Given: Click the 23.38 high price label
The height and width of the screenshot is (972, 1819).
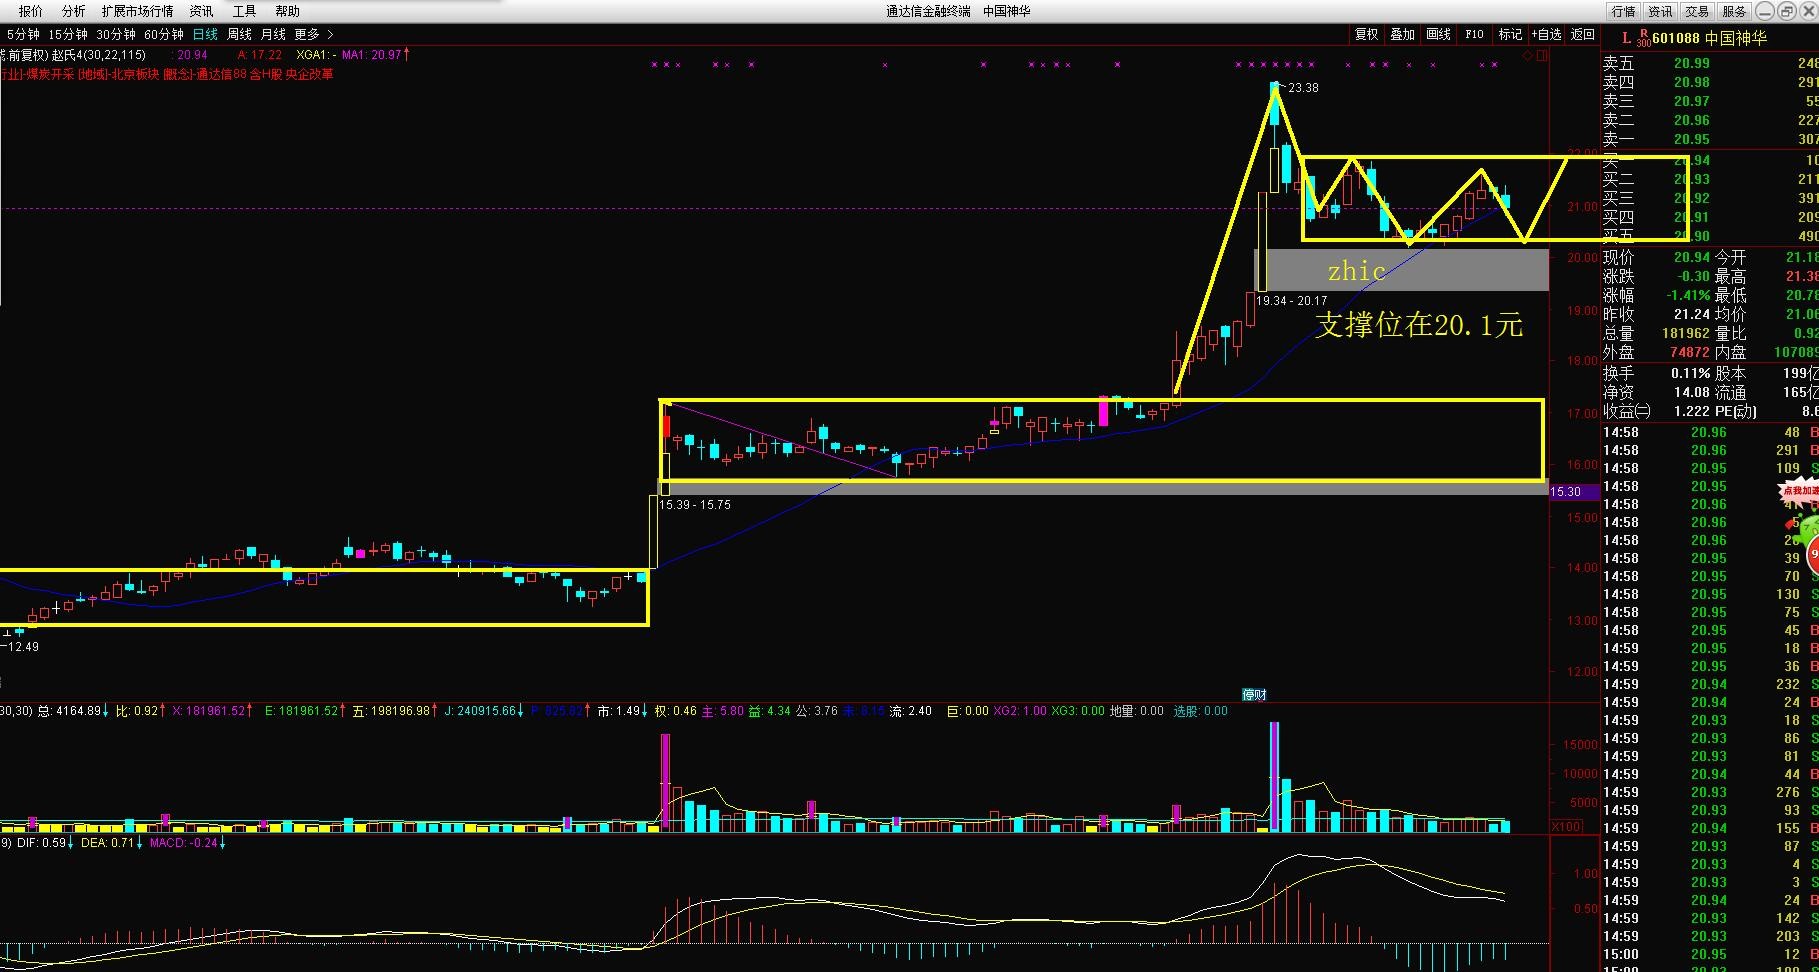Looking at the screenshot, I should pos(1303,88).
